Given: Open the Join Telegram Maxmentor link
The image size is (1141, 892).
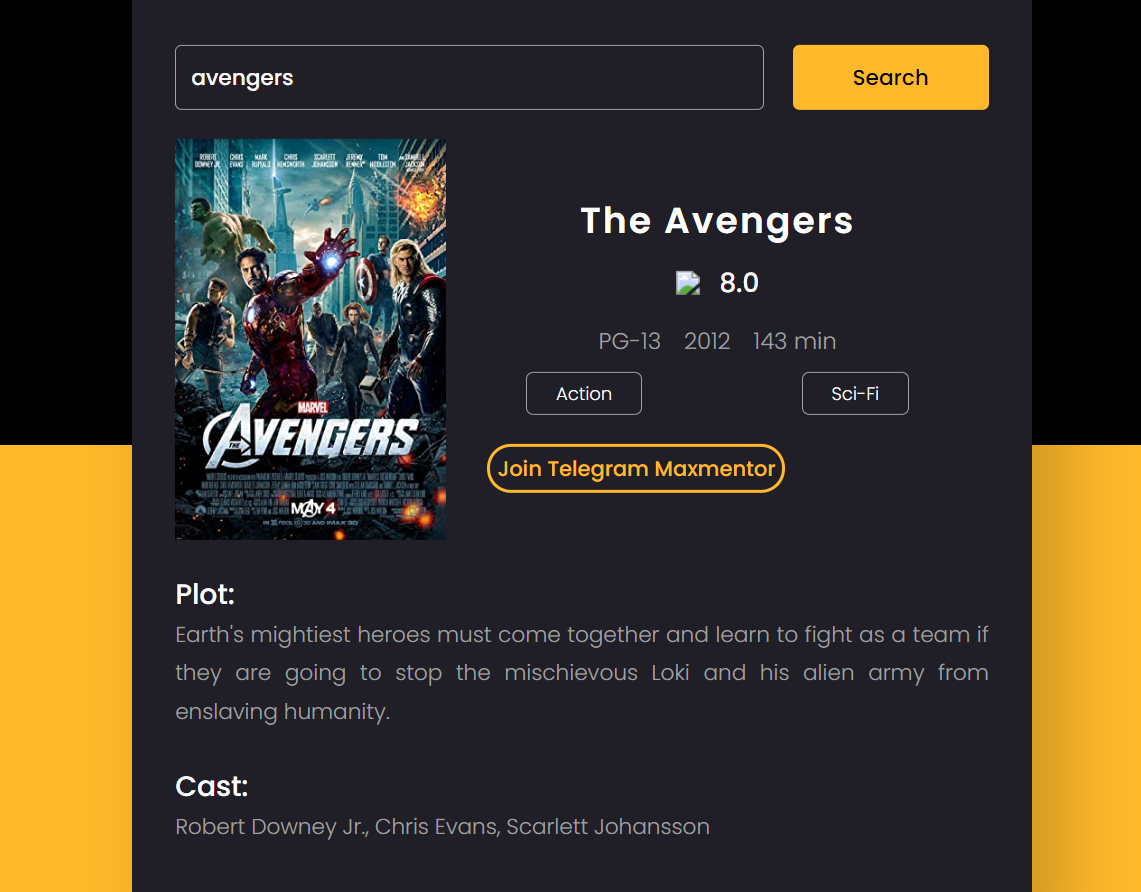Looking at the screenshot, I should pyautogui.click(x=636, y=468).
